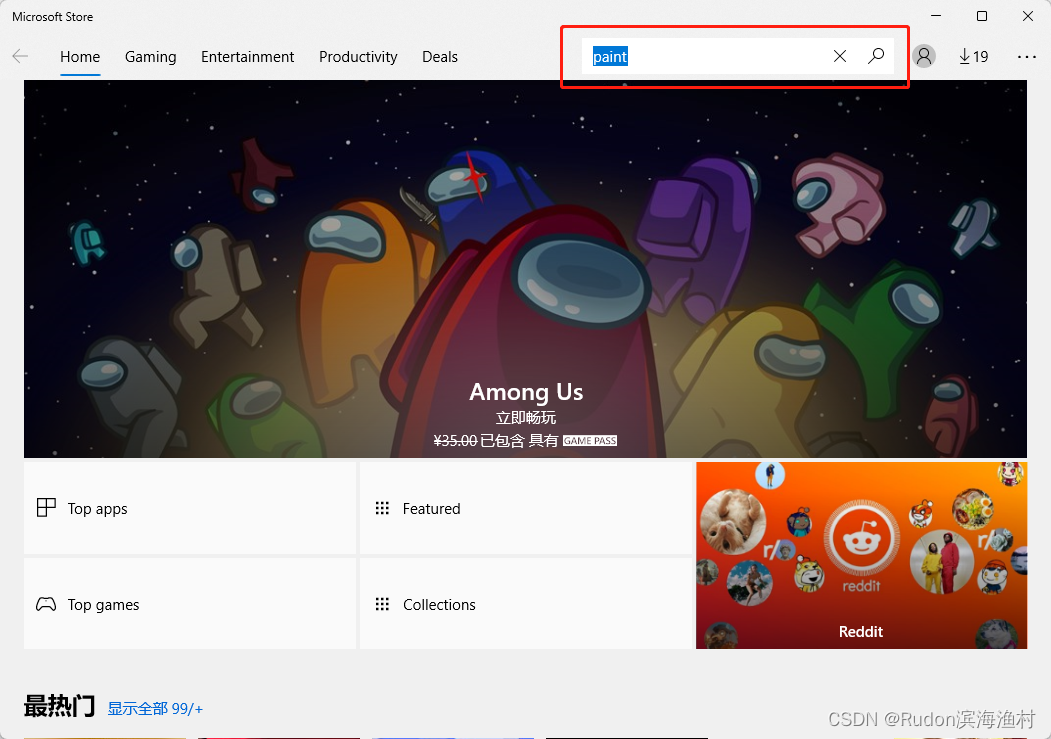Image resolution: width=1051 pixels, height=739 pixels.
Task: Clear the search box with the X icon
Action: [x=839, y=56]
